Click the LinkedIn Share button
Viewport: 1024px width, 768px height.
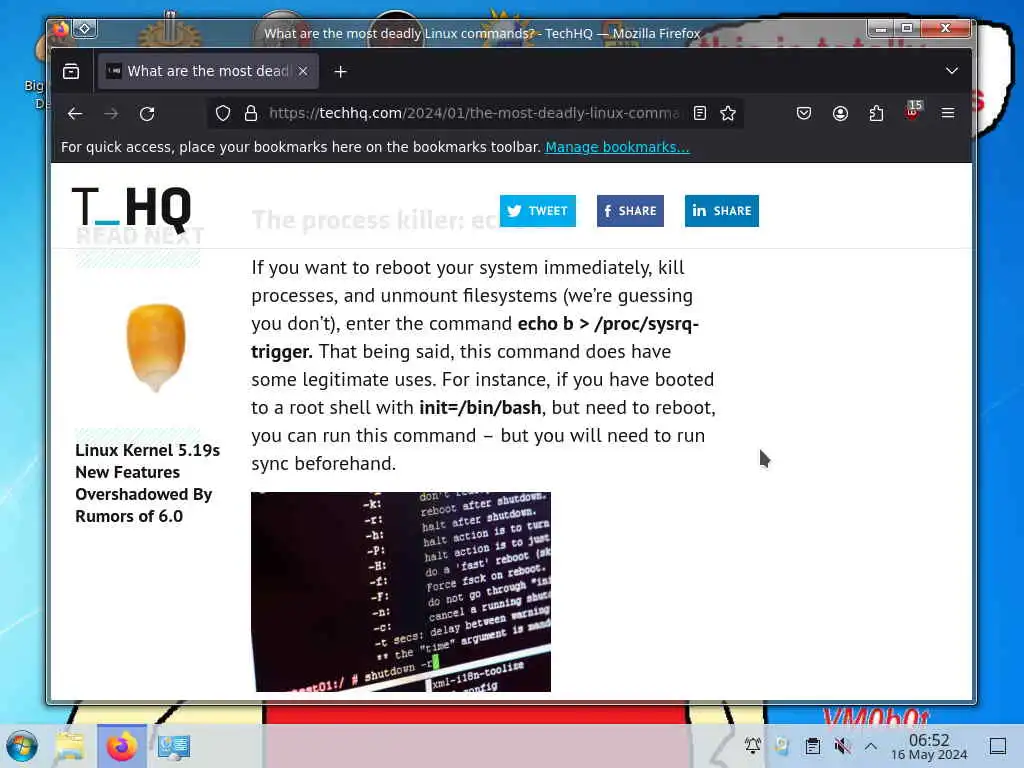pyautogui.click(x=722, y=211)
